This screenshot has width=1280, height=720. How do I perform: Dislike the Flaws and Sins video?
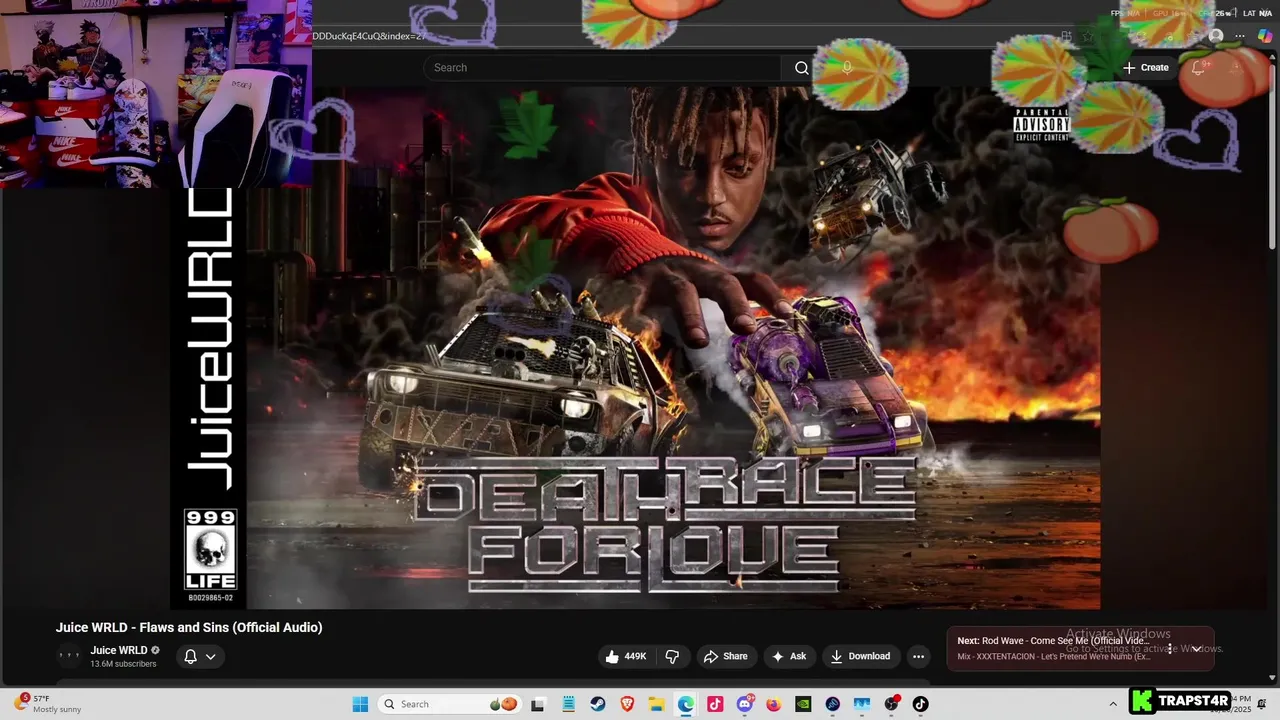[x=672, y=656]
